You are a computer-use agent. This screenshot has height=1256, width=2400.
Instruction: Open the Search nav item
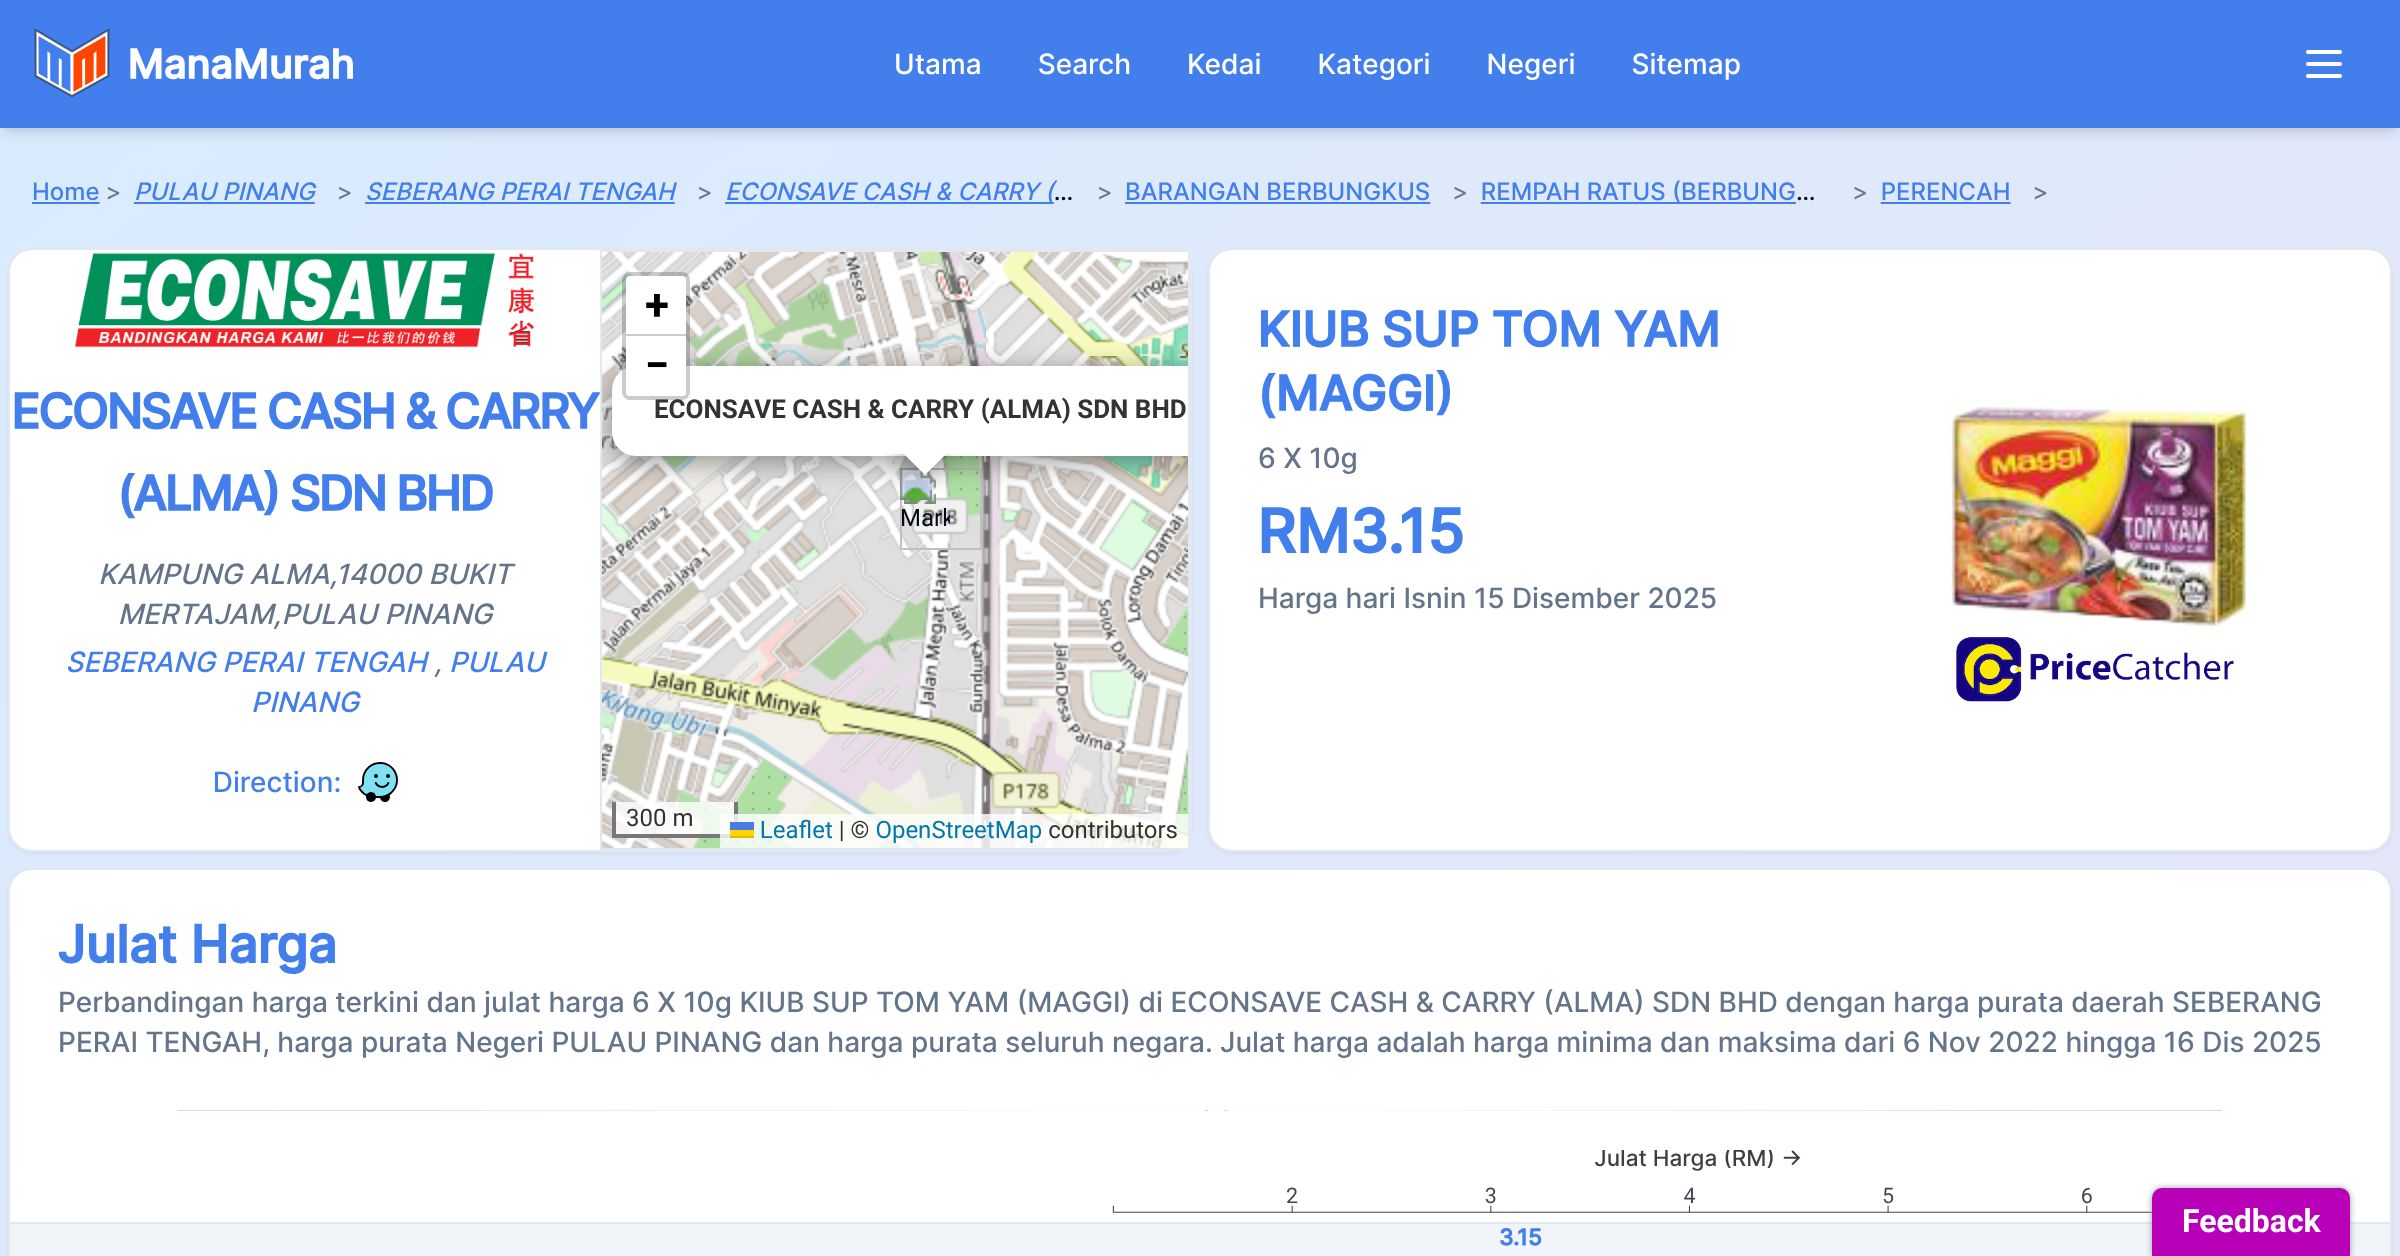(x=1083, y=64)
